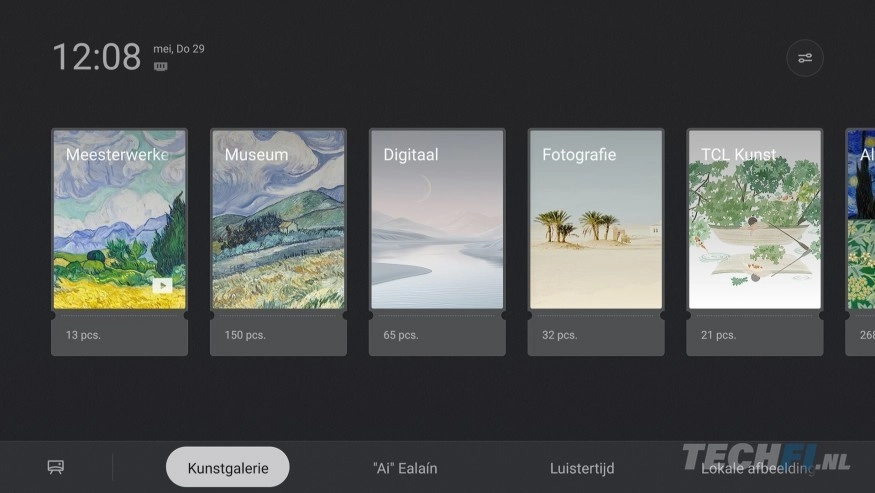The image size is (875, 493).
Task: Select the Kunstgalerie tab
Action: click(228, 467)
